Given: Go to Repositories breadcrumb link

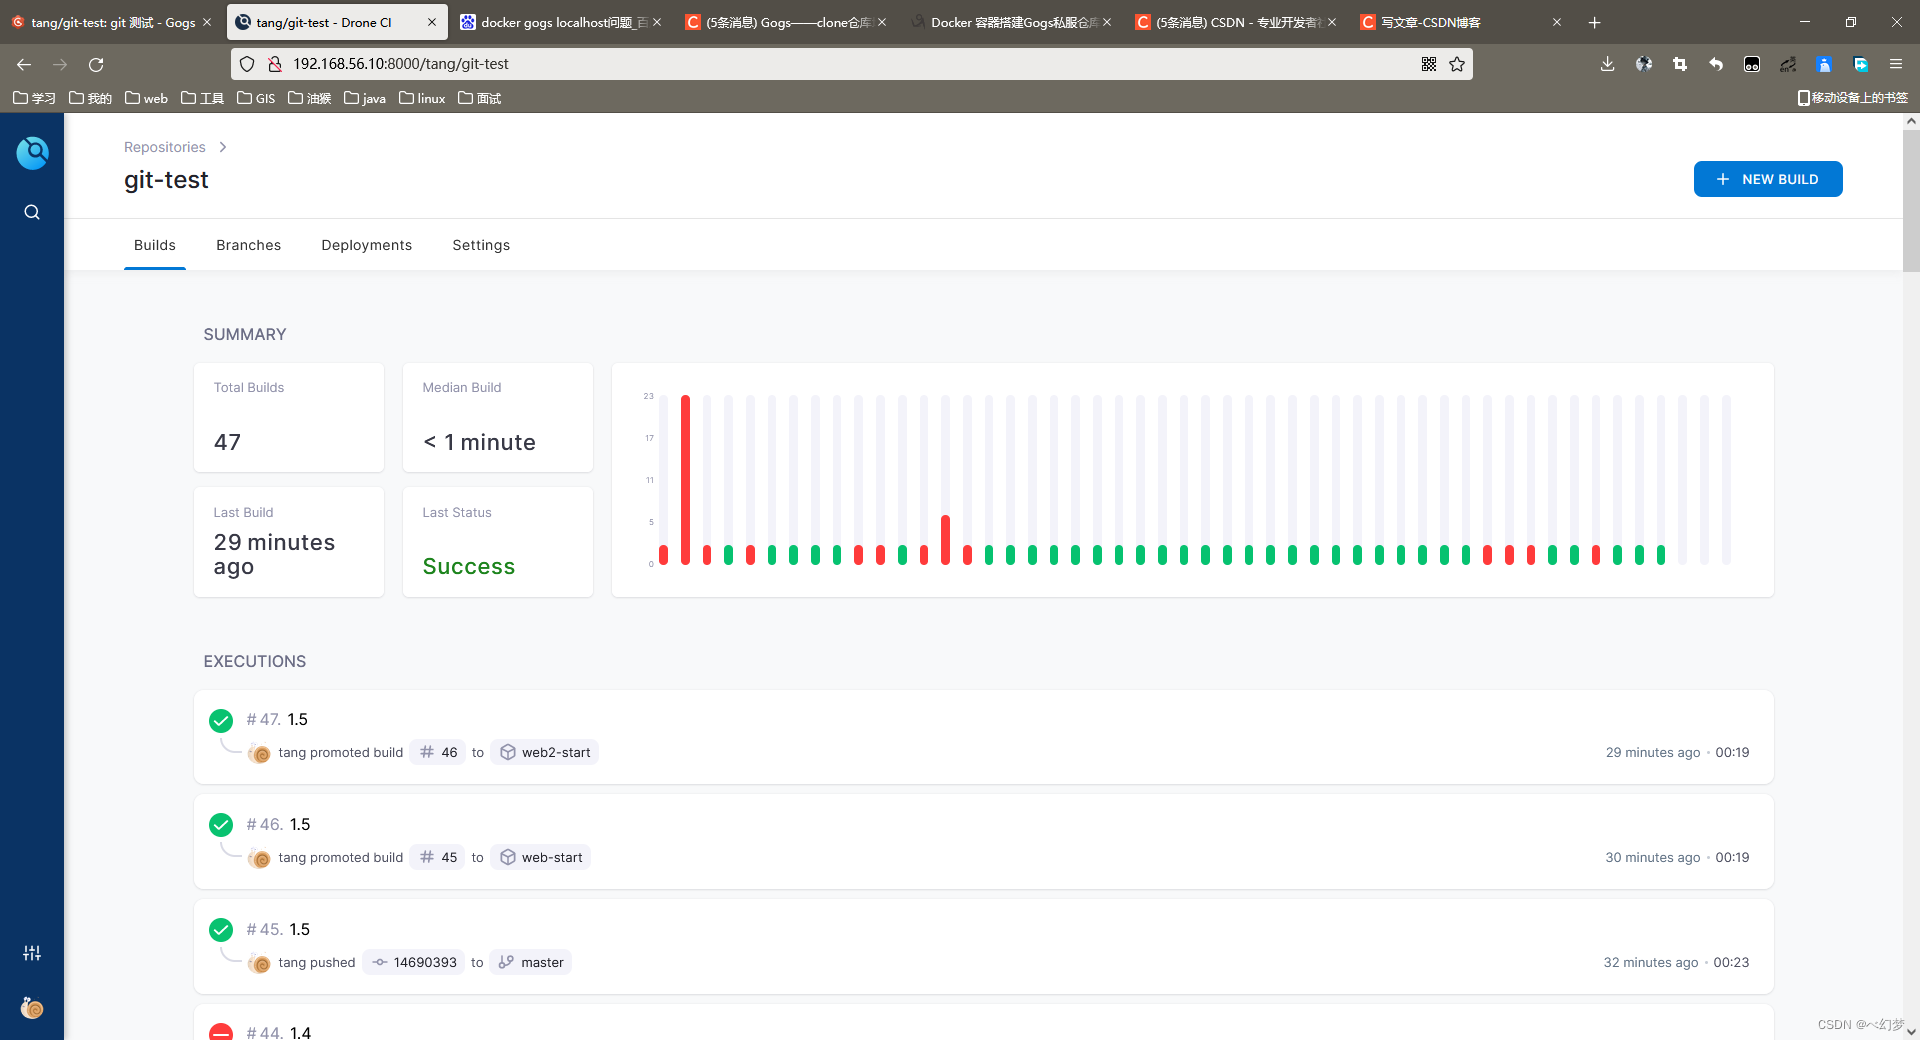Looking at the screenshot, I should point(165,147).
